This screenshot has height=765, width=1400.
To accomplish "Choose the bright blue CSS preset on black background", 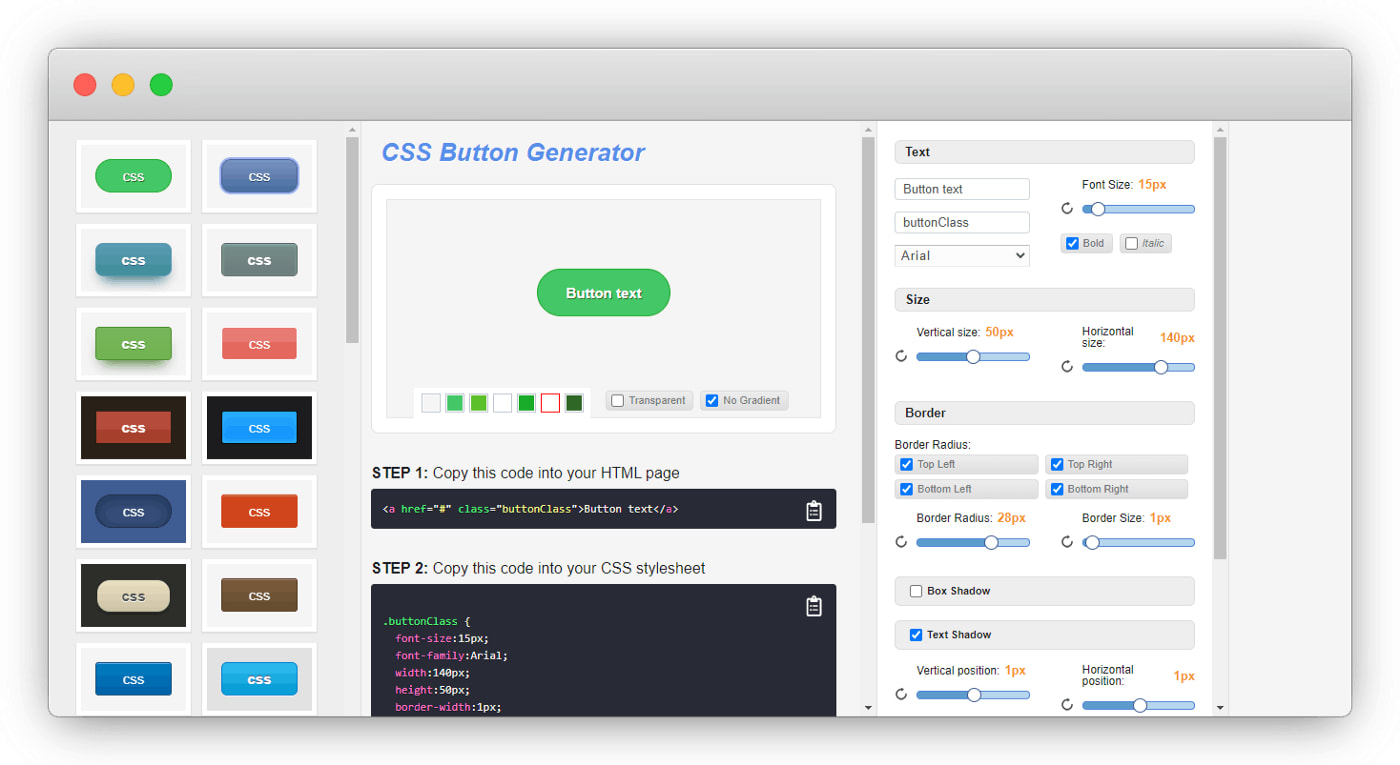I will pyautogui.click(x=259, y=428).
